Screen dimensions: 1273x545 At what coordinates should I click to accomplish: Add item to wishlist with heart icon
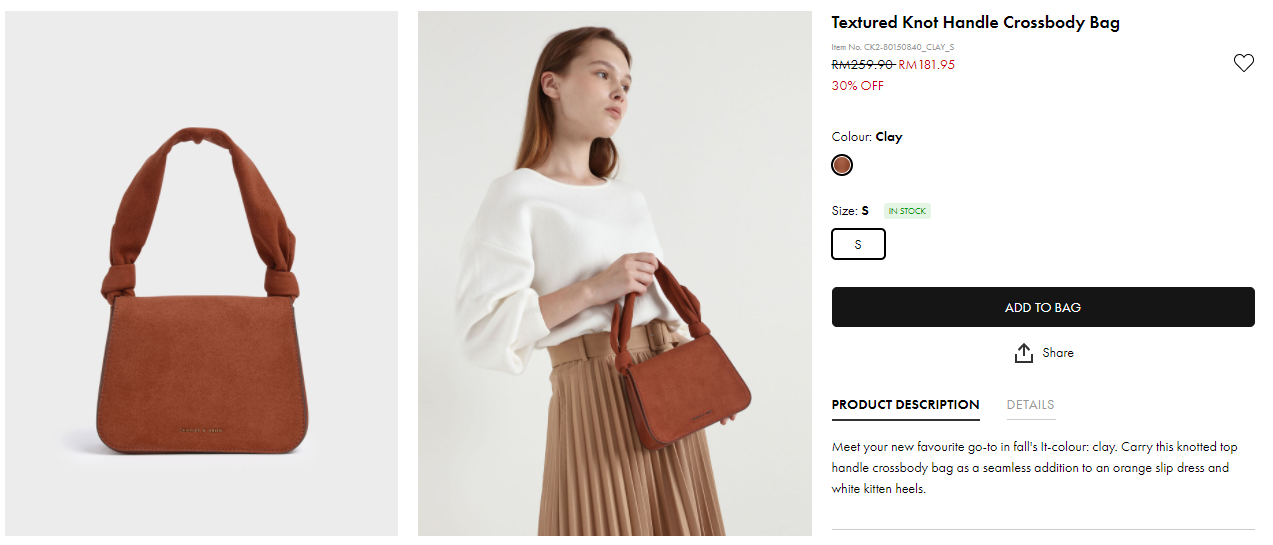click(x=1243, y=63)
